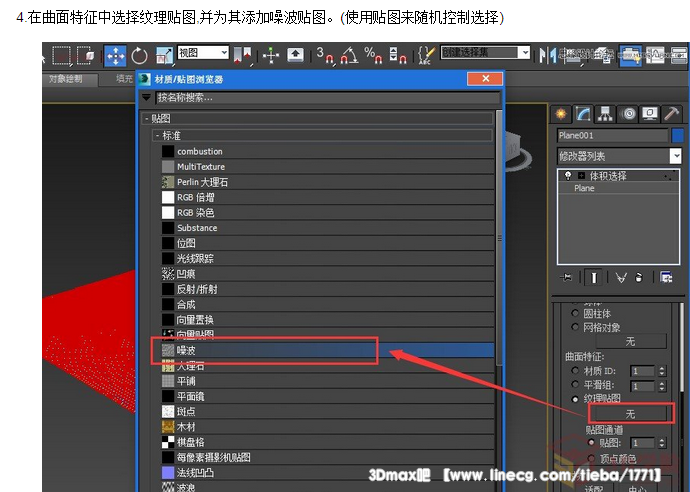Select the 贴图 channel radio button

[591, 443]
